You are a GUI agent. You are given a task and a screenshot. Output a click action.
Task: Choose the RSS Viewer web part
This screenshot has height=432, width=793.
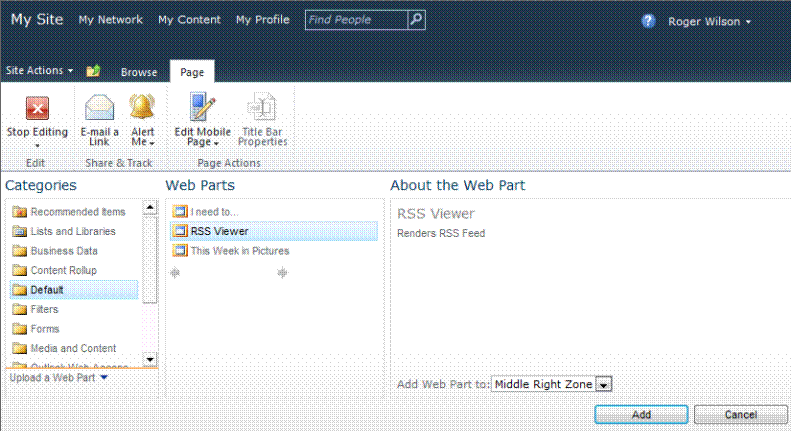click(x=274, y=231)
